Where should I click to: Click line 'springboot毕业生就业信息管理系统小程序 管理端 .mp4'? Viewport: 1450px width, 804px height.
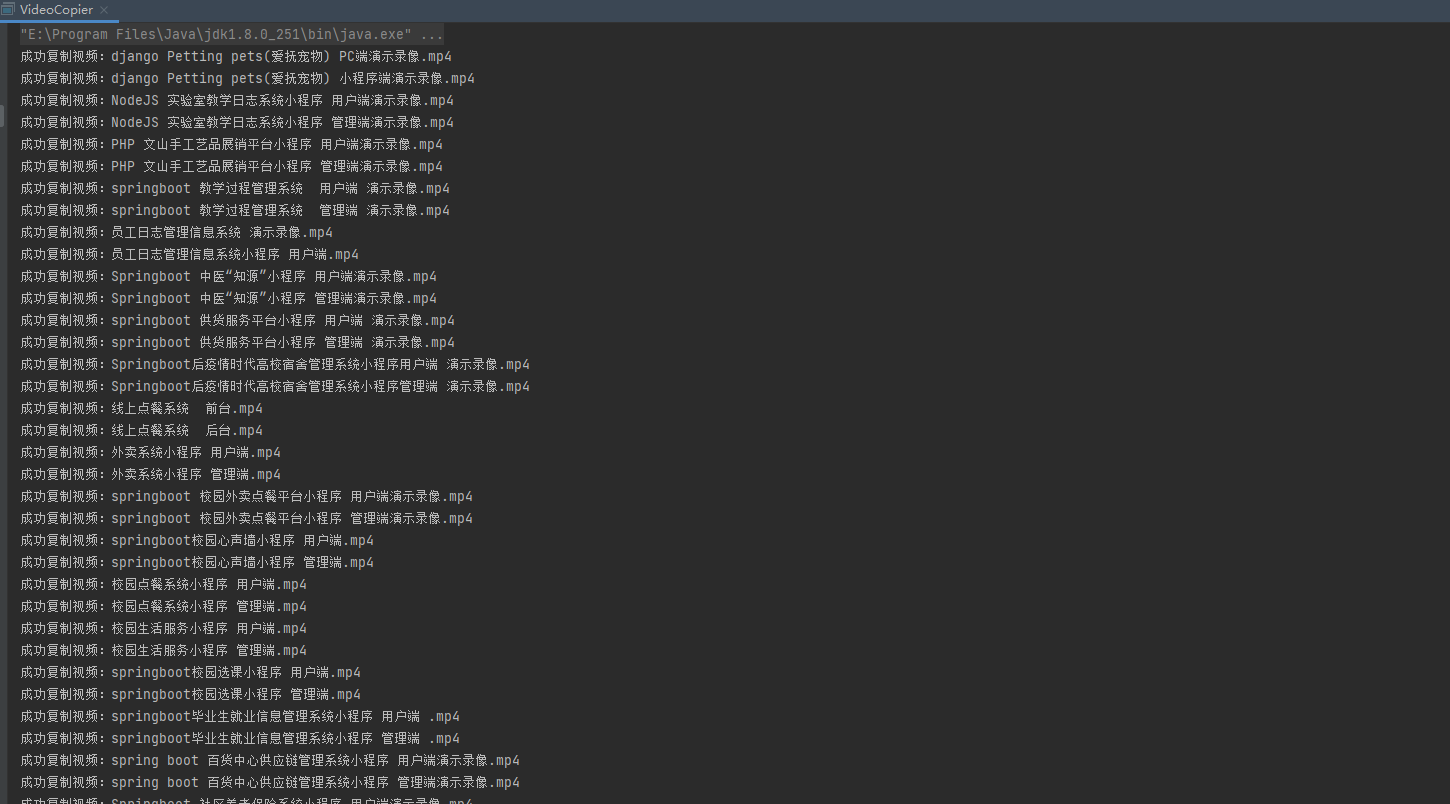[240, 738]
